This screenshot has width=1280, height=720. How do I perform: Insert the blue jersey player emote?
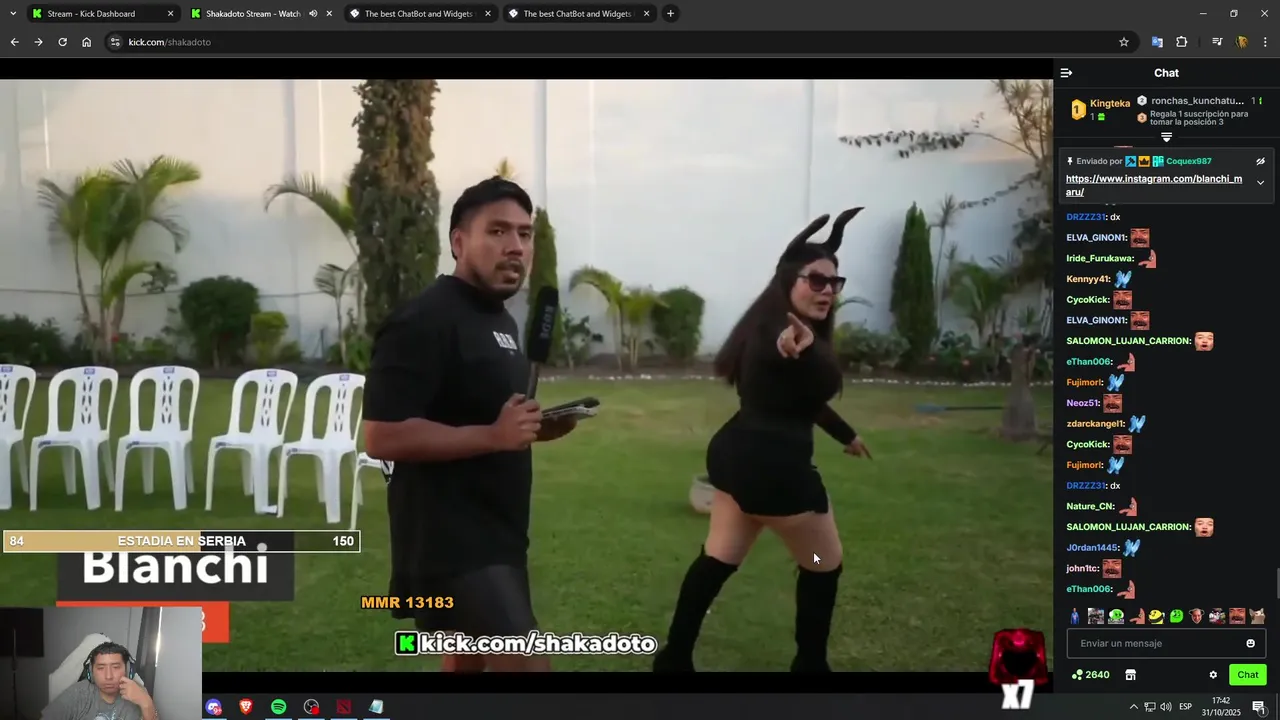coord(1075,616)
